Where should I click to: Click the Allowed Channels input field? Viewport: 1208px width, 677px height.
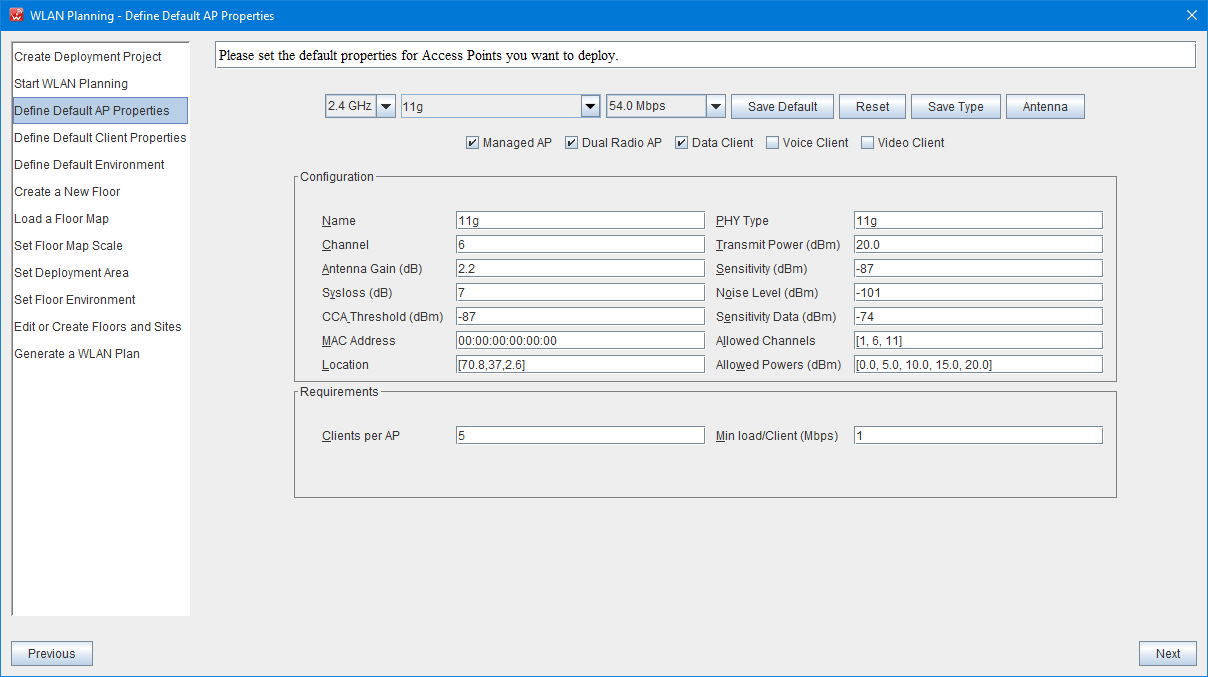point(978,341)
